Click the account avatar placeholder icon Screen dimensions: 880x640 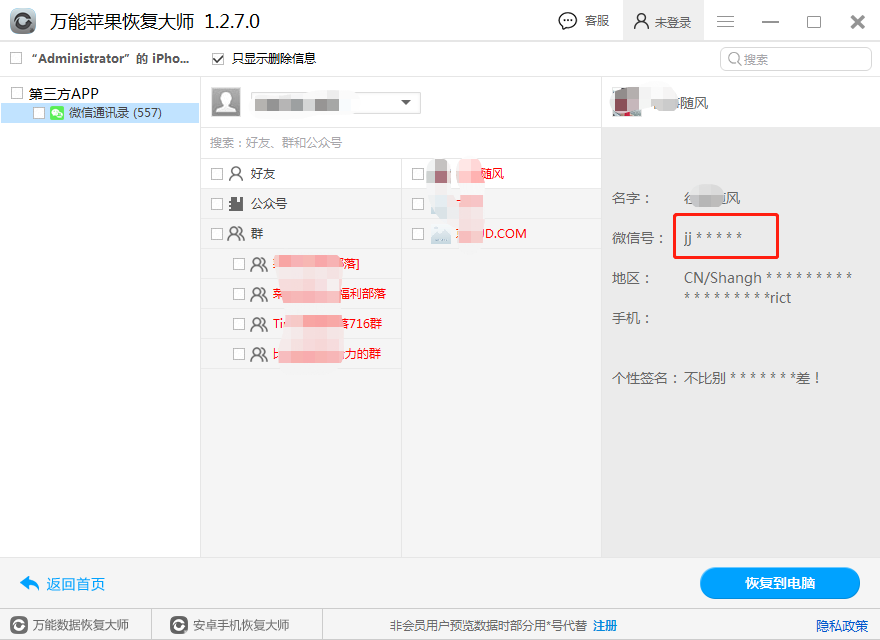tap(226, 102)
